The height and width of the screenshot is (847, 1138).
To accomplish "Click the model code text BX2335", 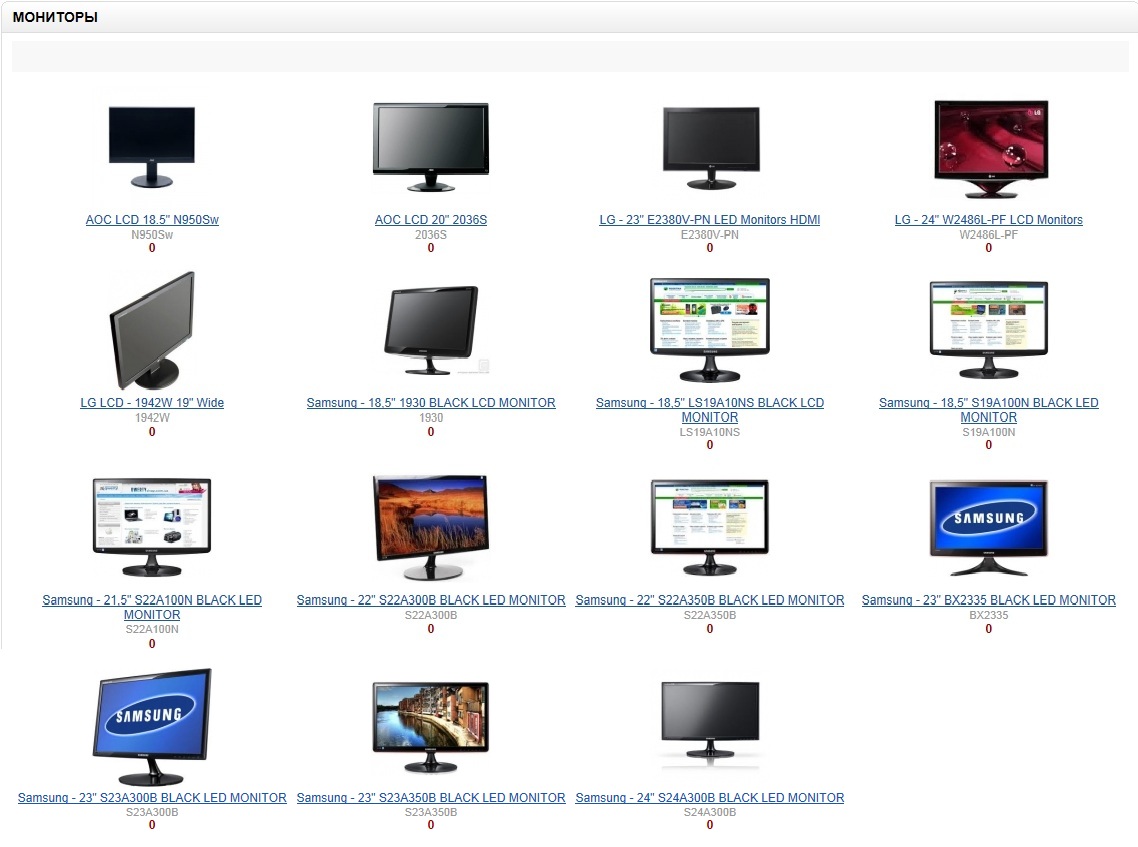I will pos(988,615).
